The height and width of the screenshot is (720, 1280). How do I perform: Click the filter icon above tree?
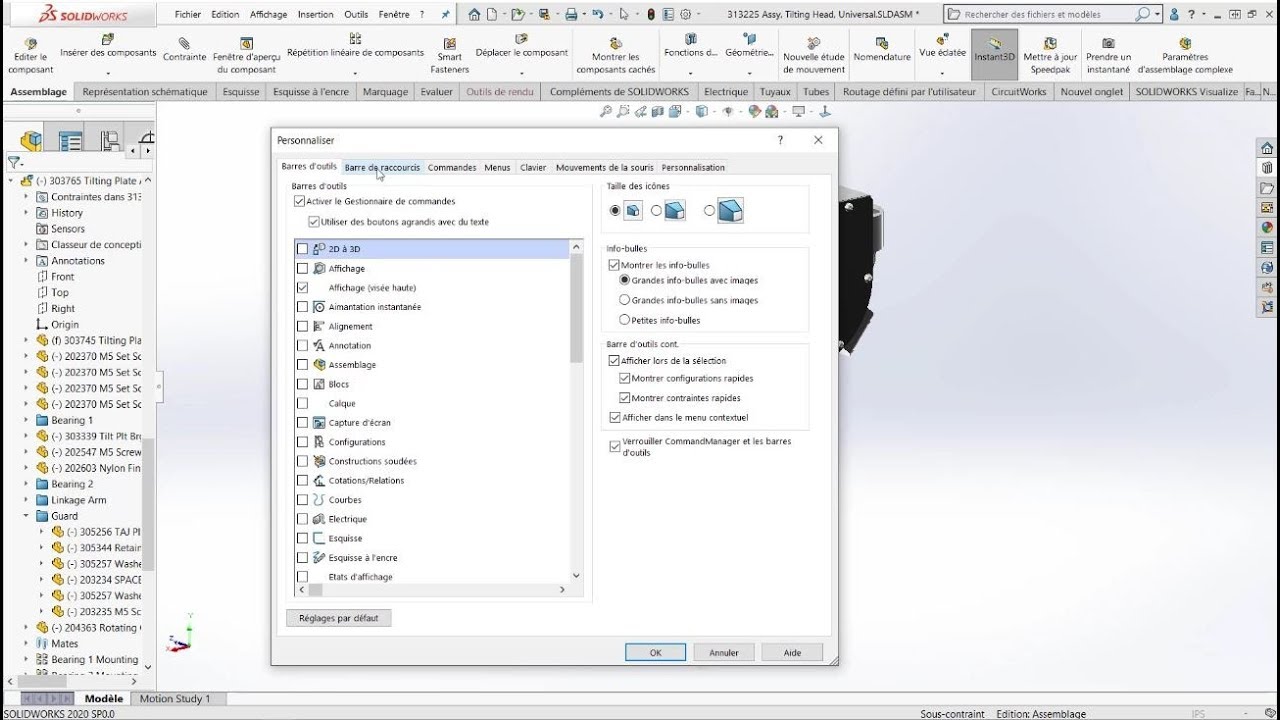point(14,162)
